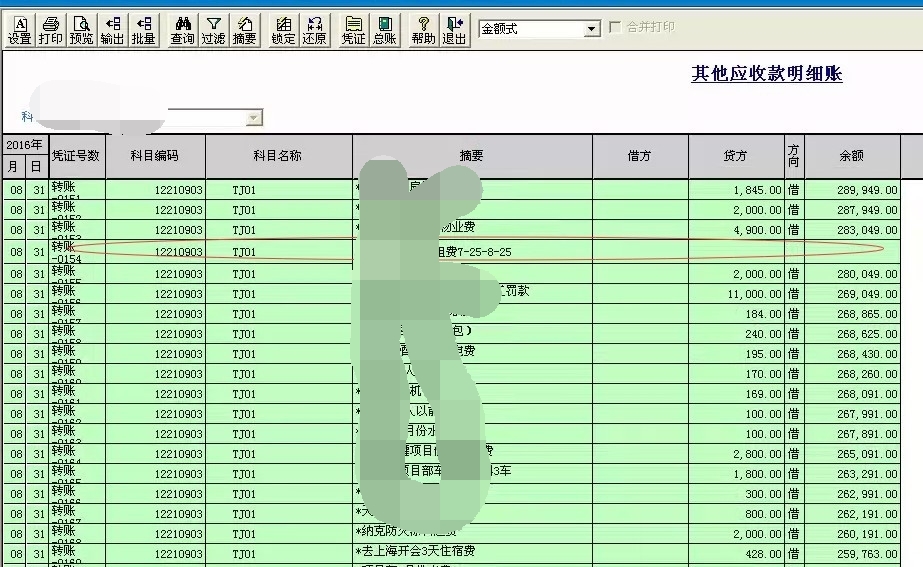Screen dimensions: 923x567
Task: Click the 过滤 filter icon
Action: pos(213,30)
